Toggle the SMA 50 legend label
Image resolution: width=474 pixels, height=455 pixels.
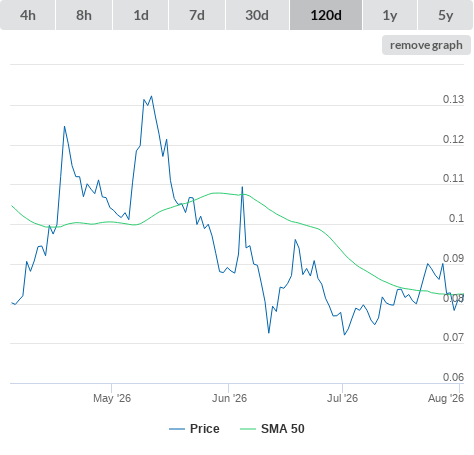click(x=283, y=429)
